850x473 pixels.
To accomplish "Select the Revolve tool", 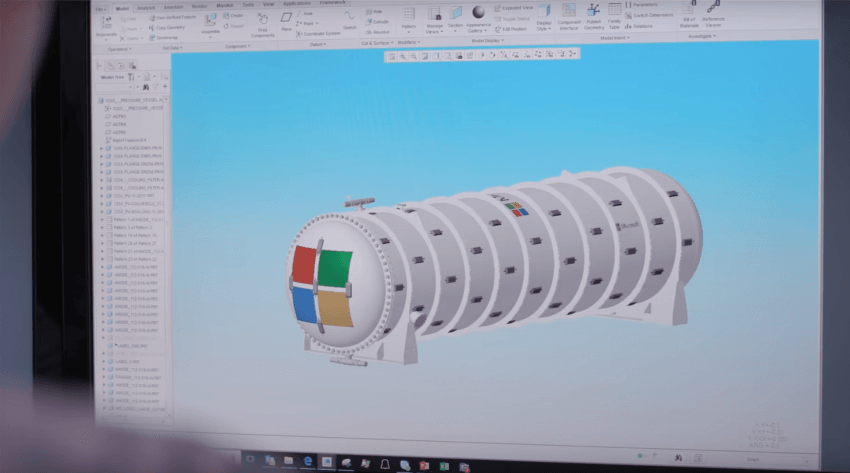I will (x=378, y=32).
